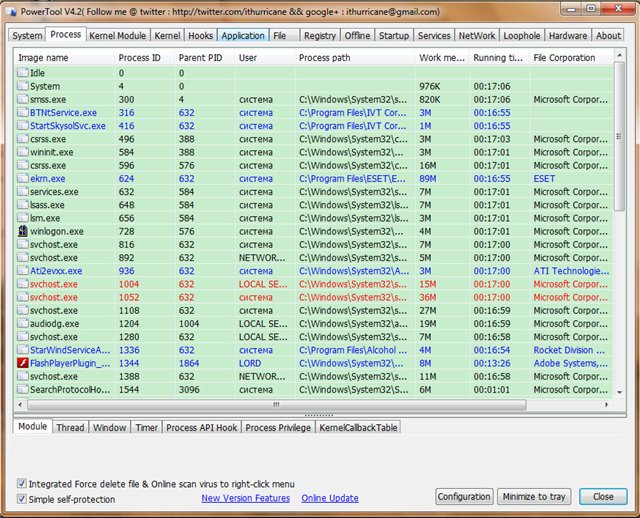
Task: Click the PowerTool title bar app icon
Action: click(x=12, y=11)
